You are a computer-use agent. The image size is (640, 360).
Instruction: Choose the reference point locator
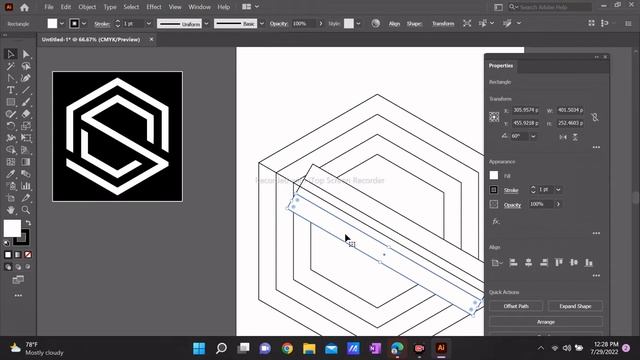pyautogui.click(x=494, y=117)
